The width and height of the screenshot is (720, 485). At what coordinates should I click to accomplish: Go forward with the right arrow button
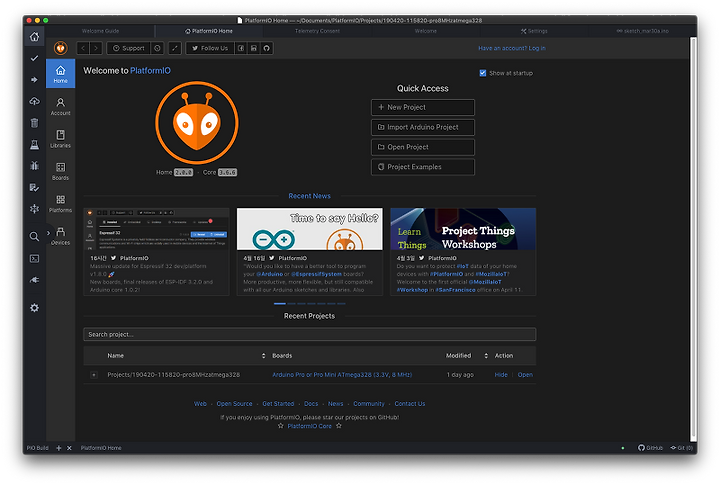96,48
